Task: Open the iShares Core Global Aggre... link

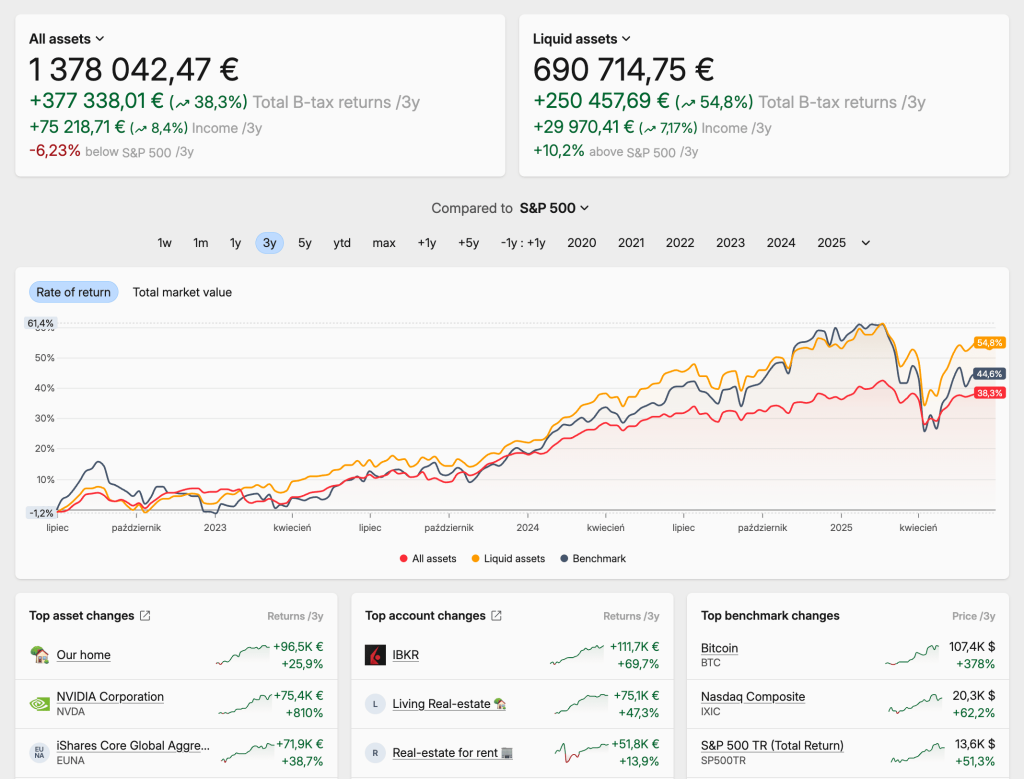Action: 133,746
